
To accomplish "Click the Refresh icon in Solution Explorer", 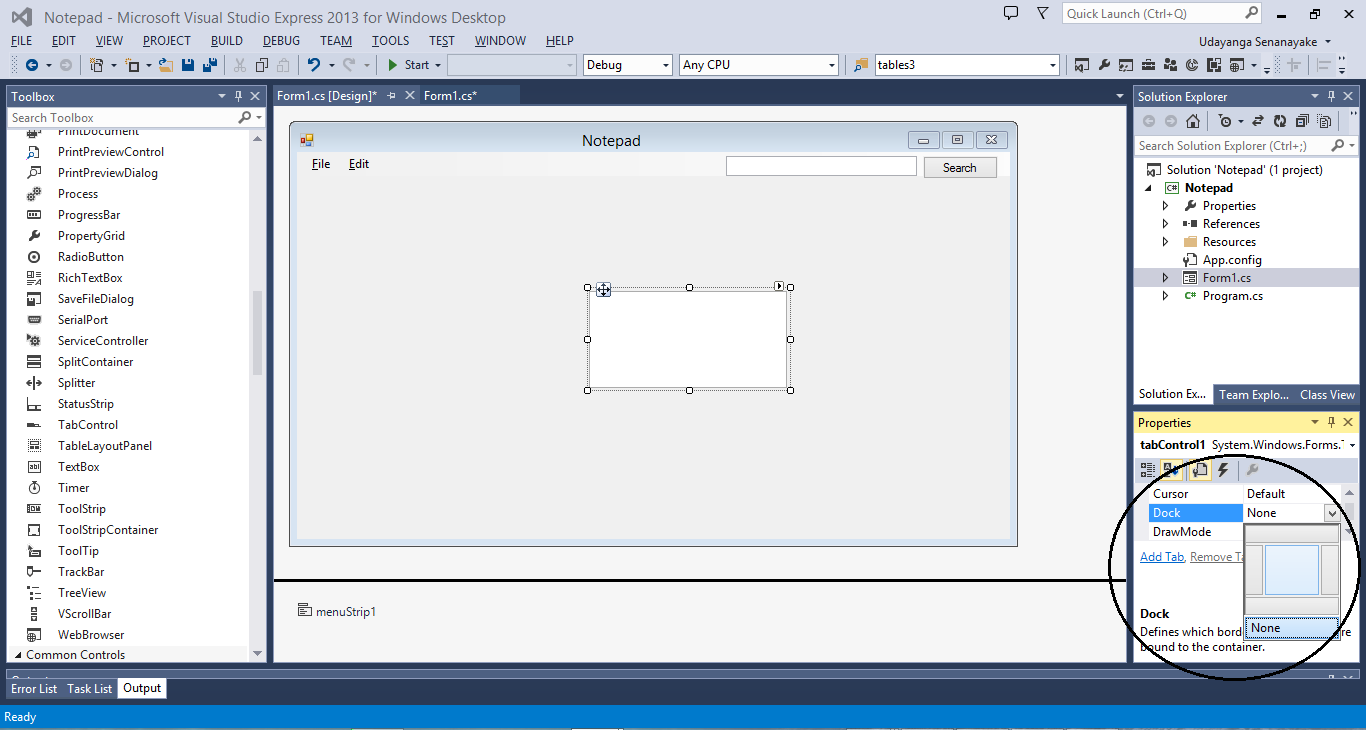I will 1280,122.
